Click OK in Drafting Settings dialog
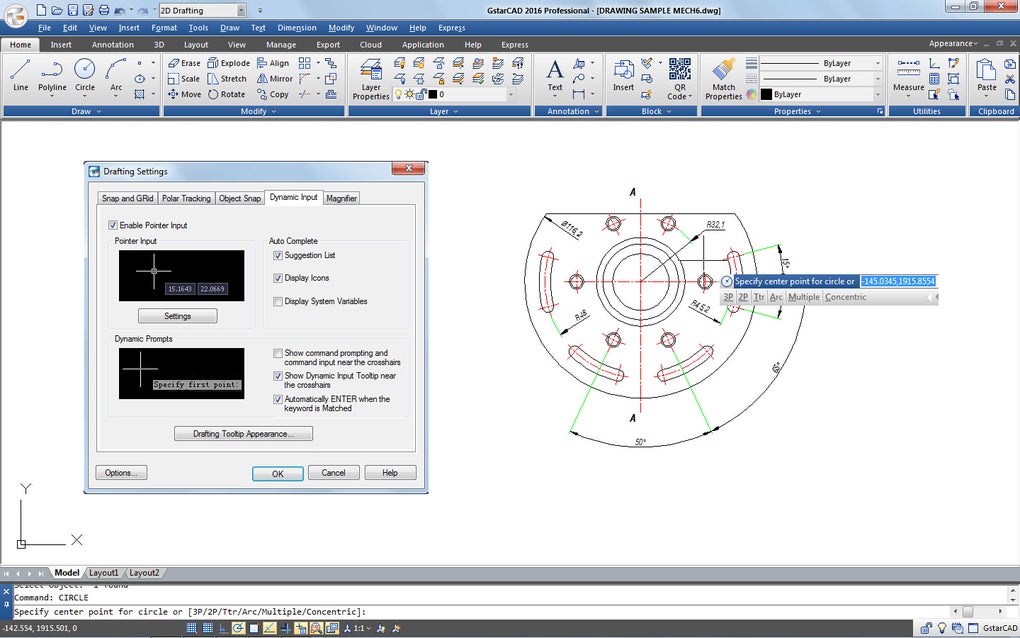Screen dimensions: 1020x638 tap(278, 473)
